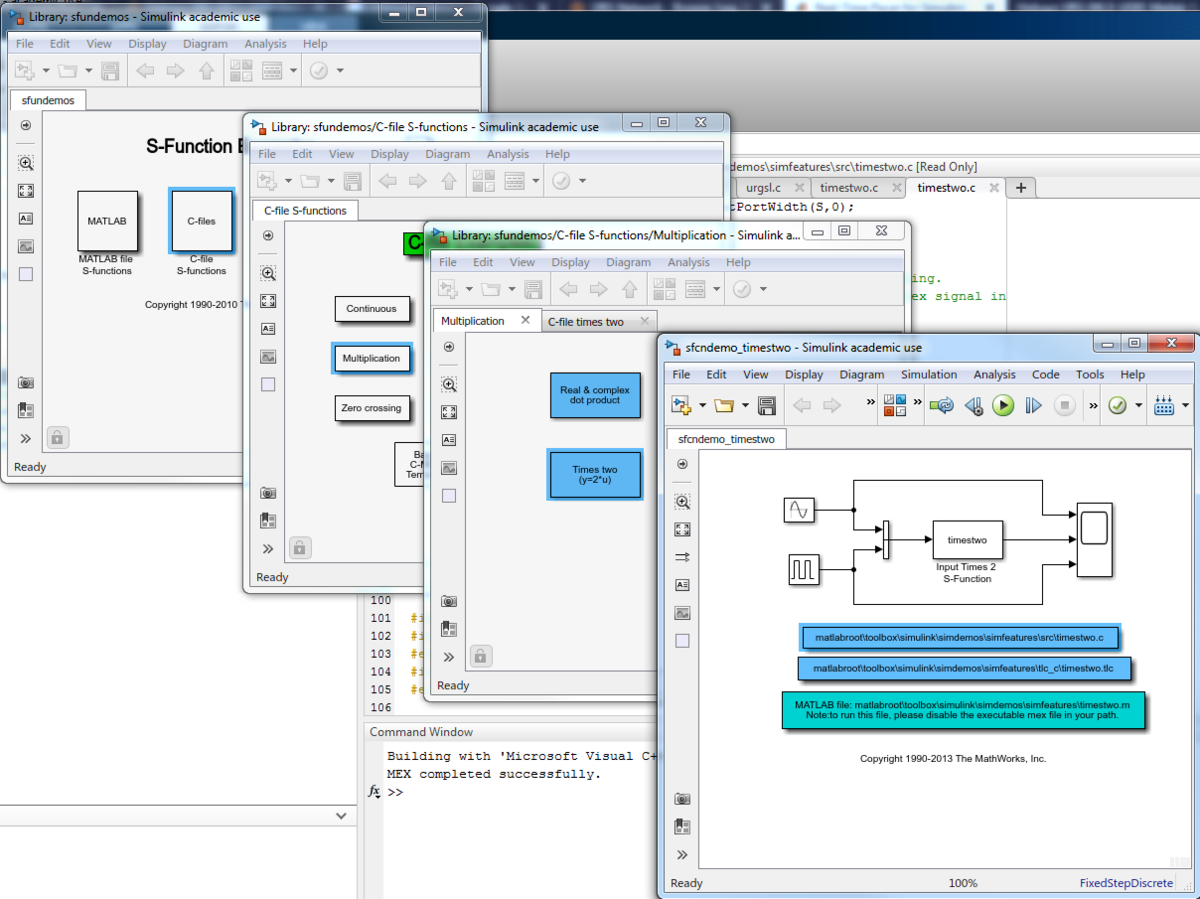Click Fit to View icon in sfcndemo_timestwo palette

click(683, 530)
